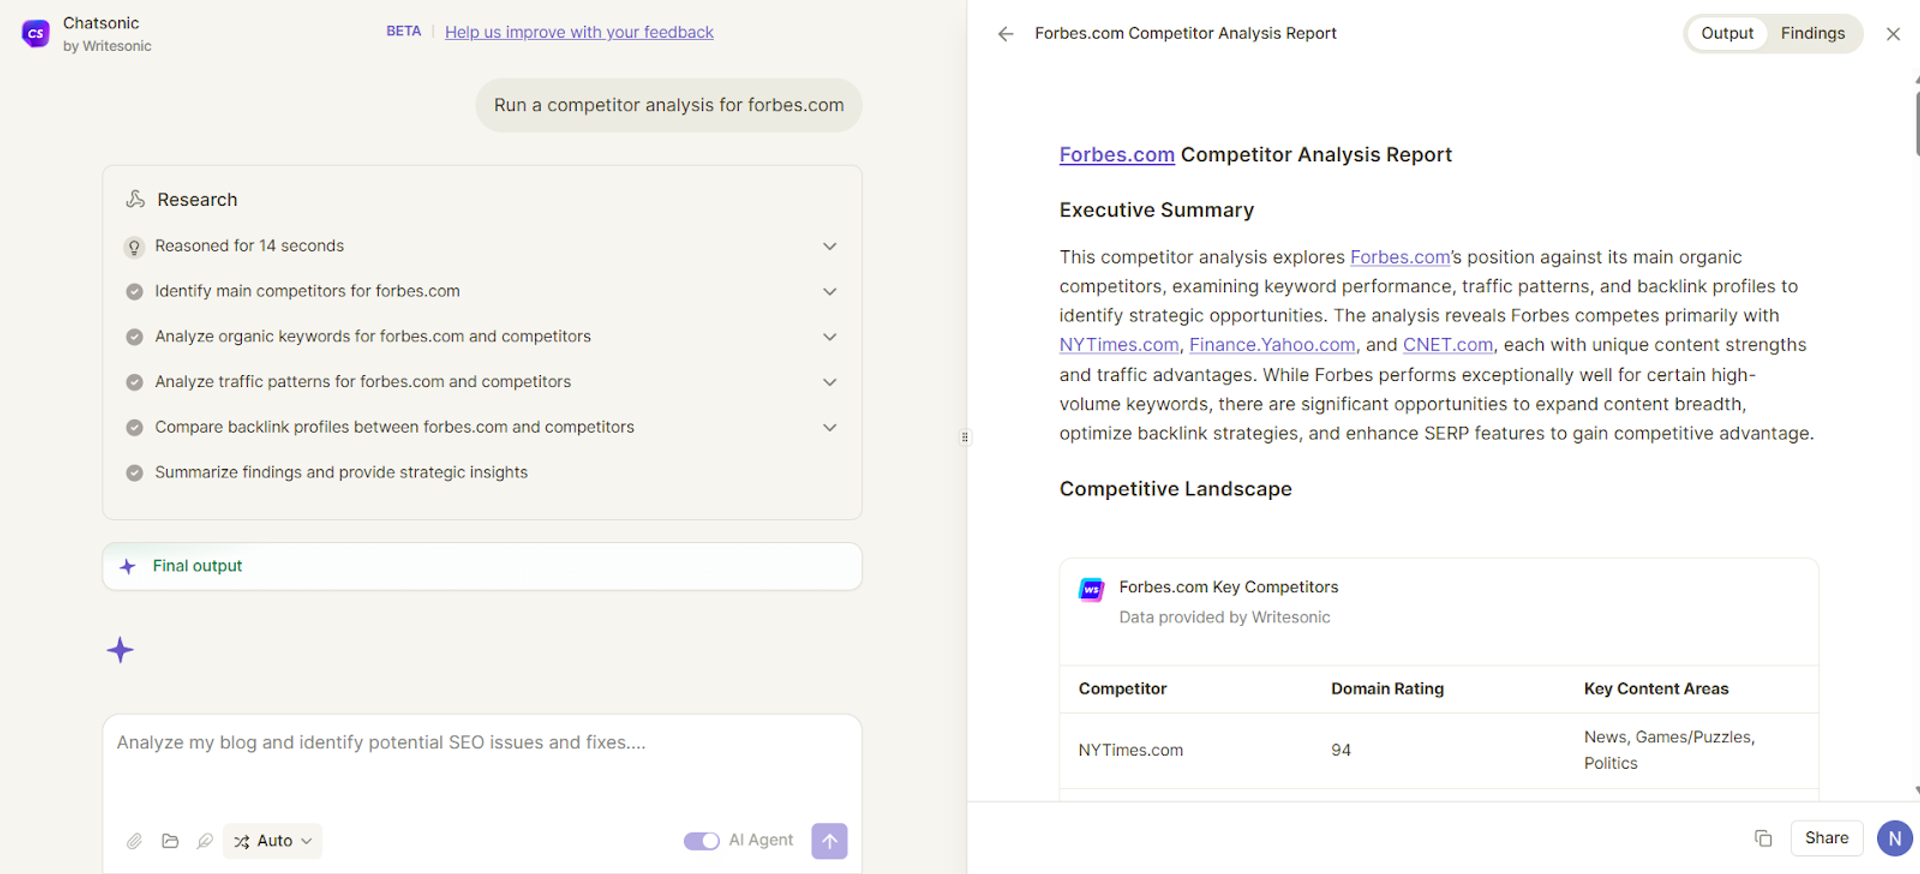Click News, Games/Puzzles, Politics cell
1920x874 pixels.
(1669, 750)
